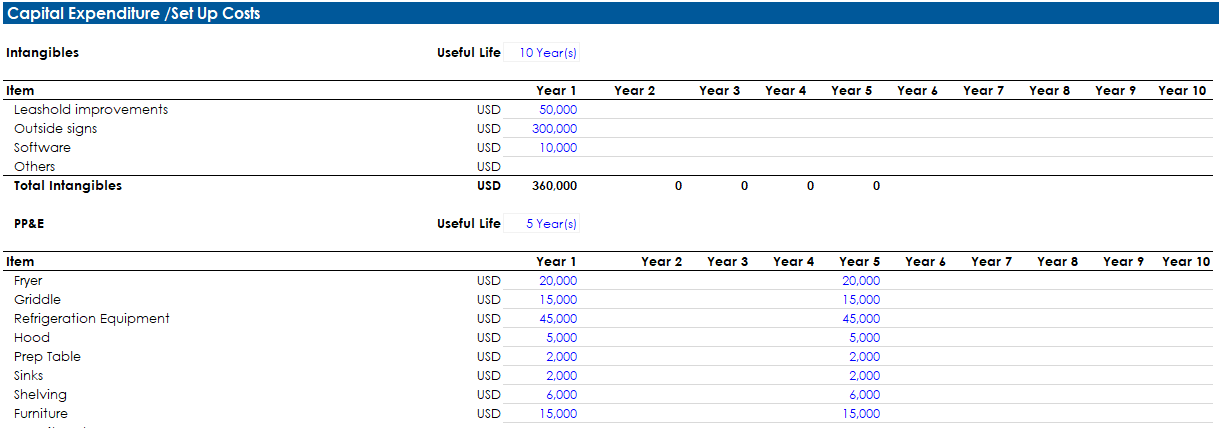Select the Griddle row label

pos(37,300)
